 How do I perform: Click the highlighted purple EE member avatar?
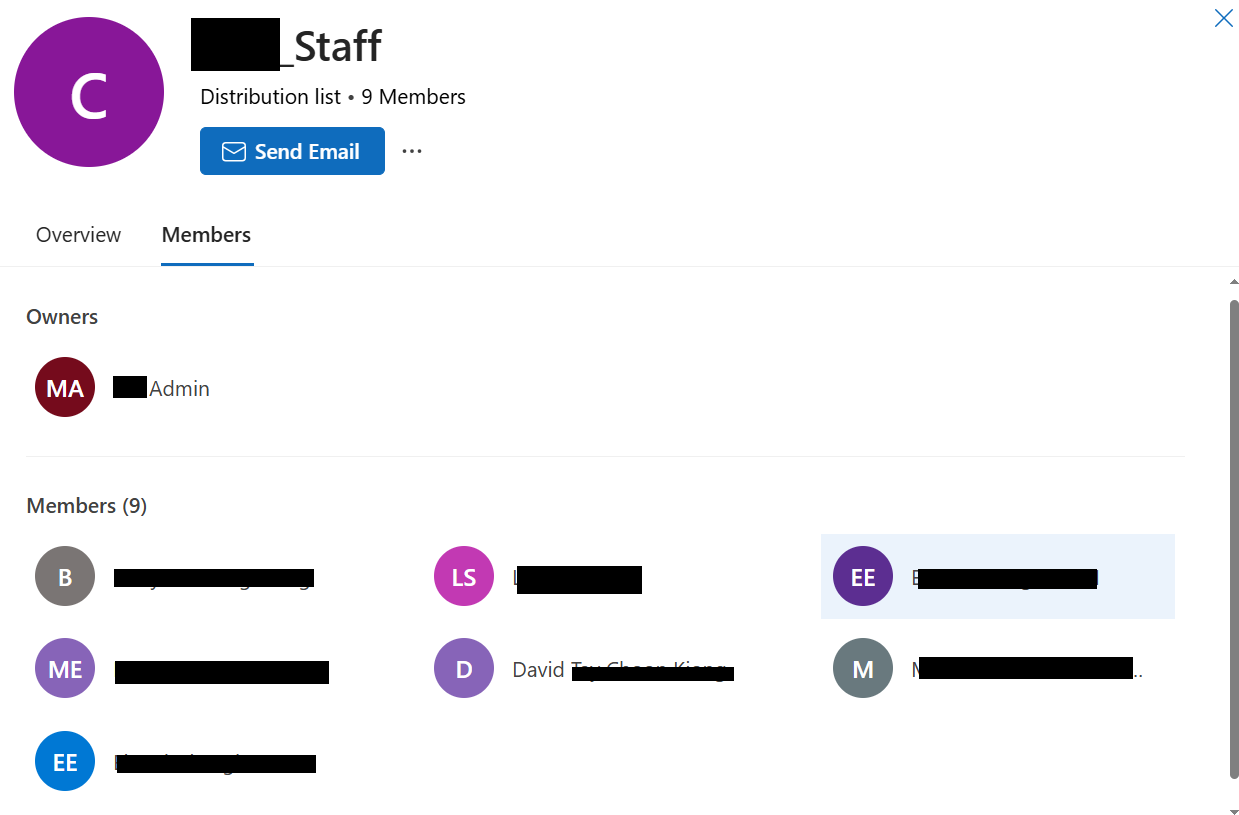coord(863,576)
